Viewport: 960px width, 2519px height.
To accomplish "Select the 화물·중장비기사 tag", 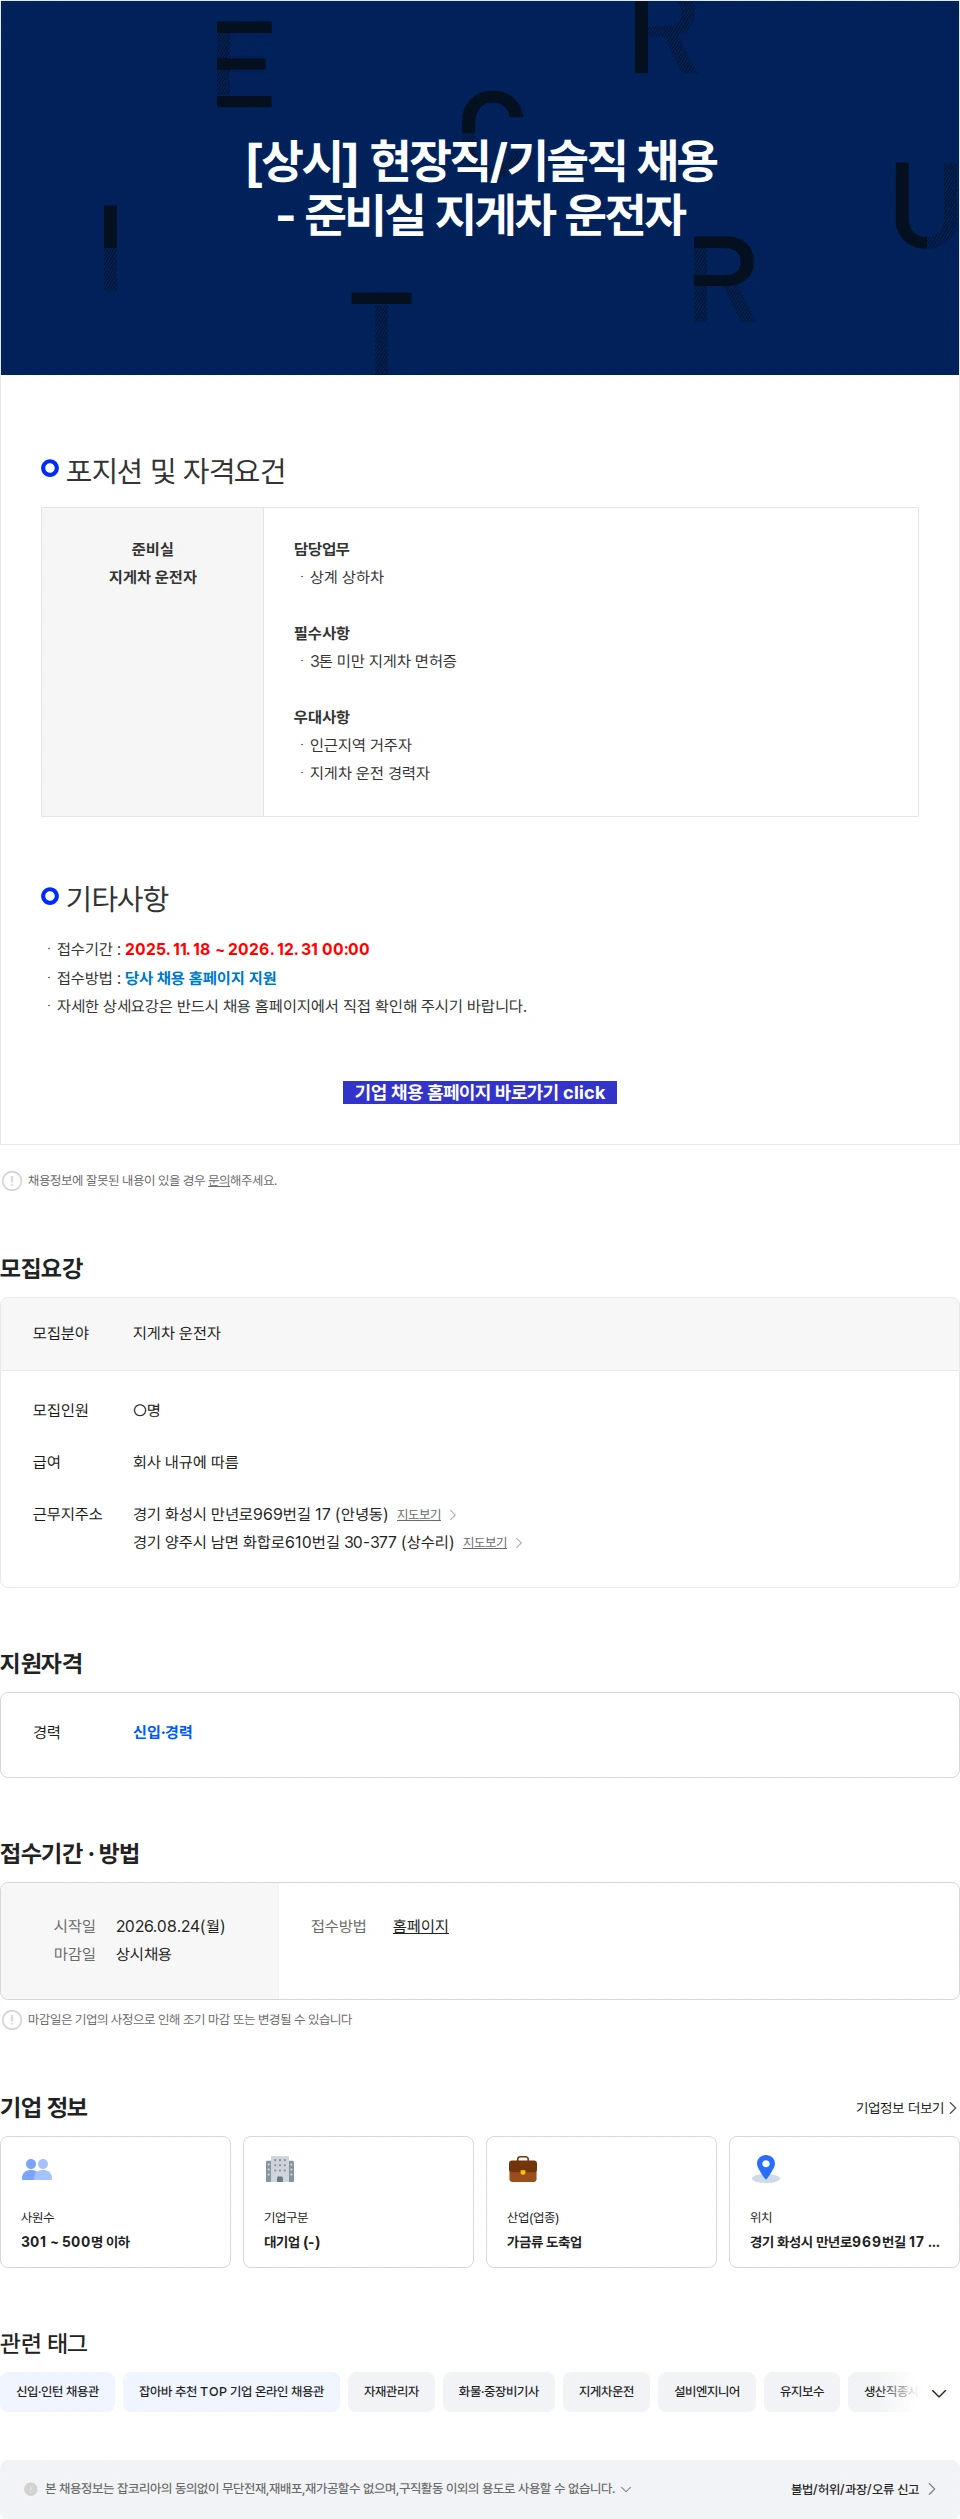I will coord(499,2392).
